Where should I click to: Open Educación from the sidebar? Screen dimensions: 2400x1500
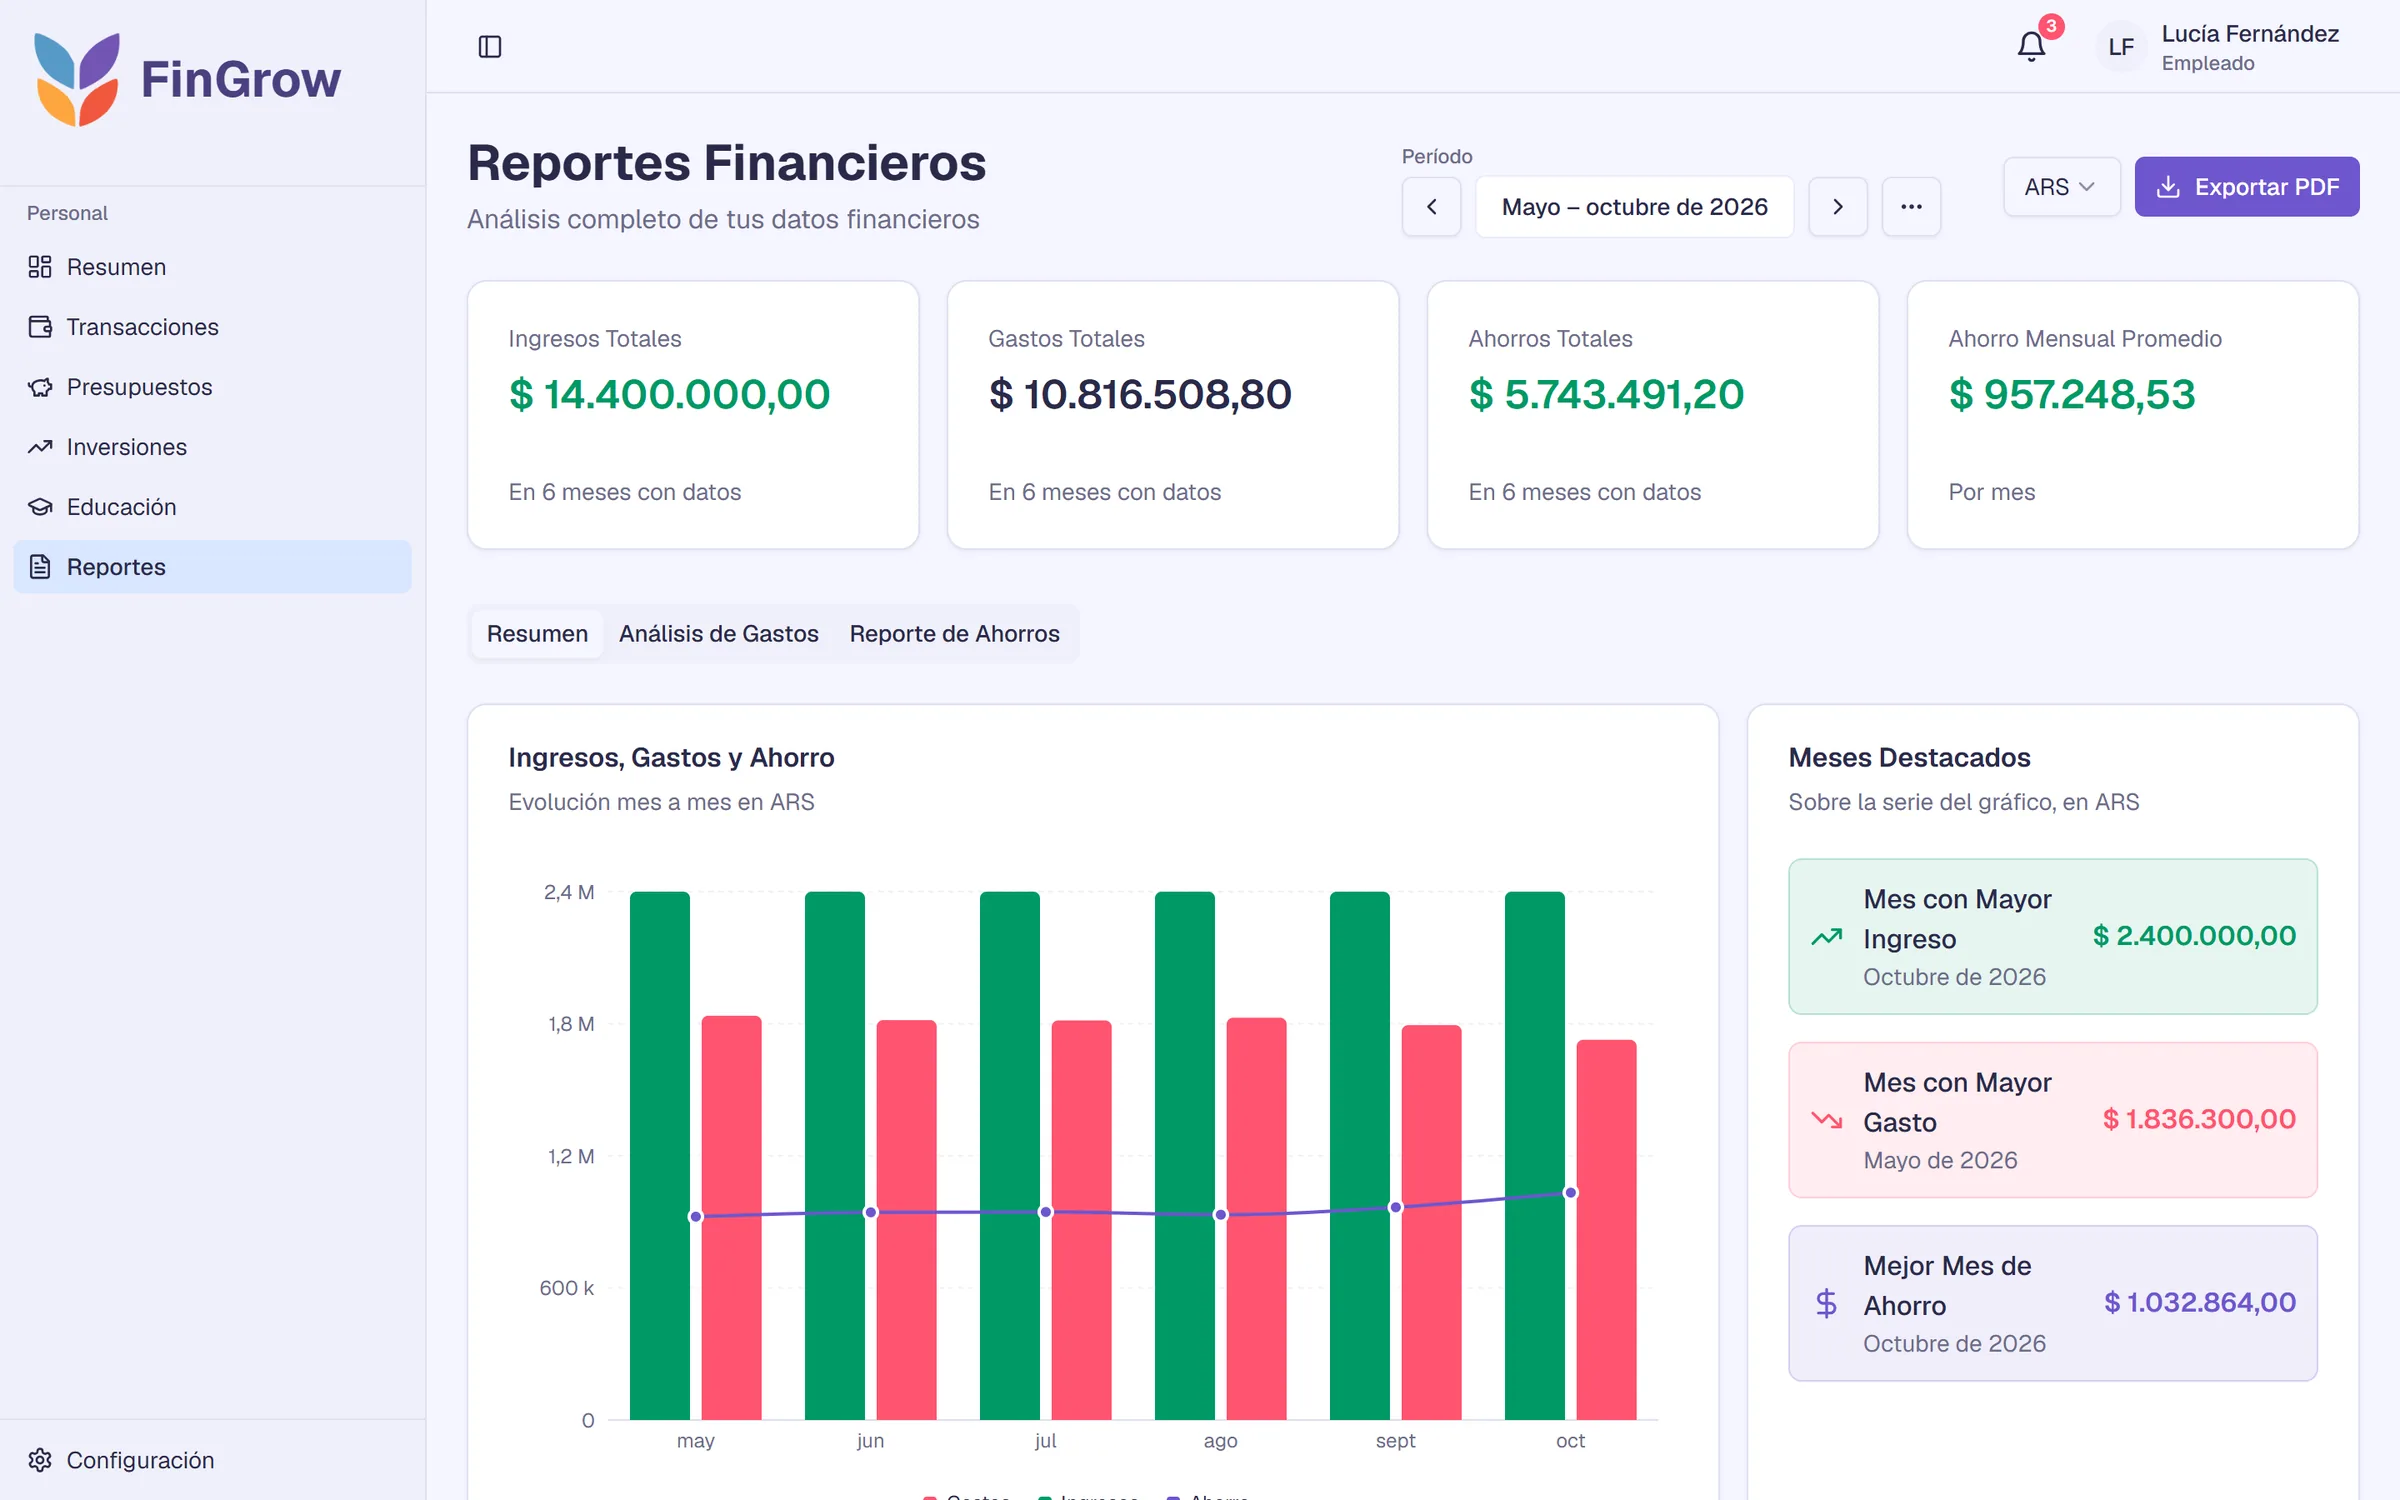point(212,507)
